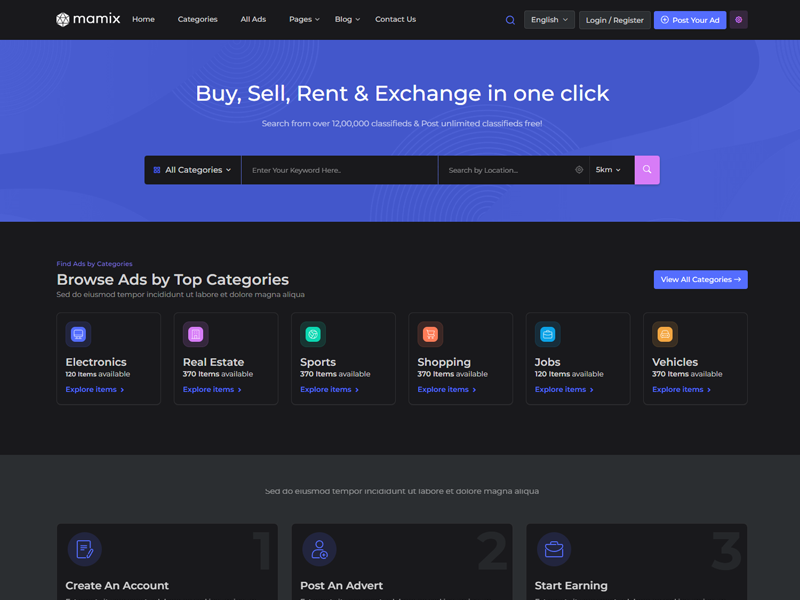Go to the All Ads nav item
Image resolution: width=800 pixels, height=600 pixels.
click(253, 19)
